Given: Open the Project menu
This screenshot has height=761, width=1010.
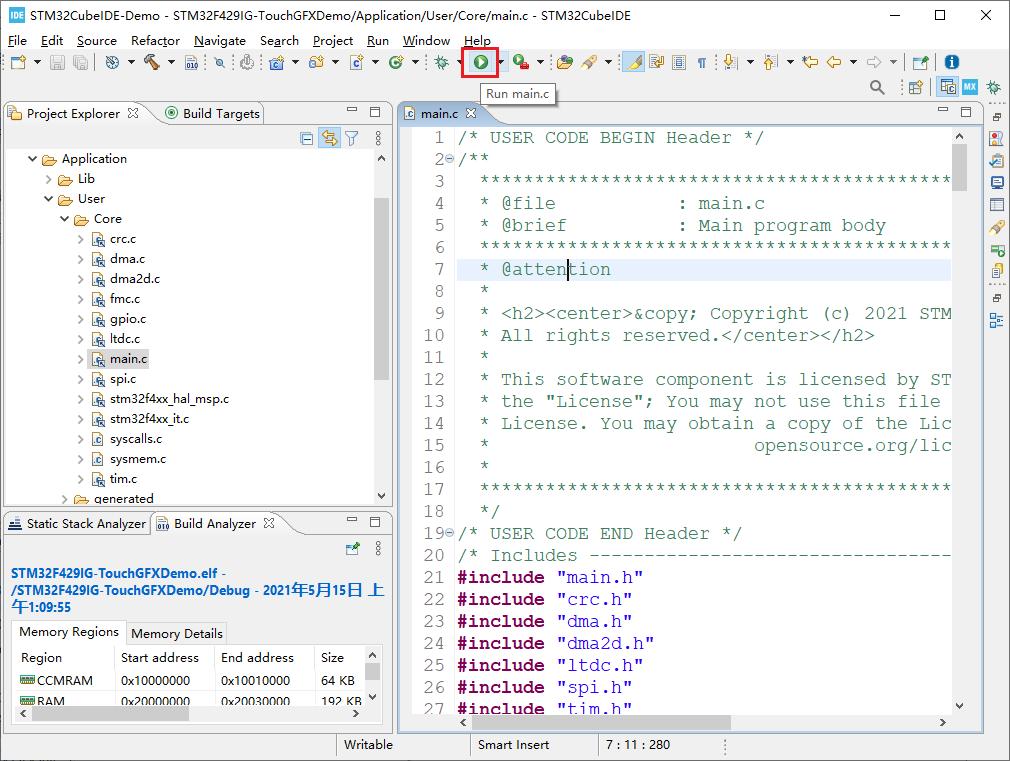Looking at the screenshot, I should [332, 40].
